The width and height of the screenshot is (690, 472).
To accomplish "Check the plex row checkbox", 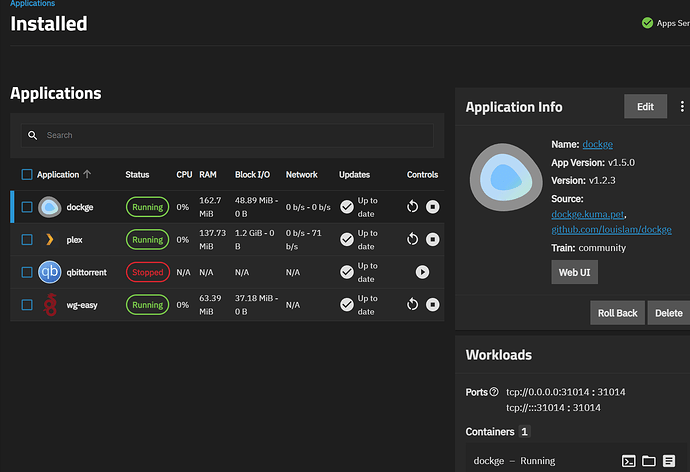I will [x=27, y=239].
